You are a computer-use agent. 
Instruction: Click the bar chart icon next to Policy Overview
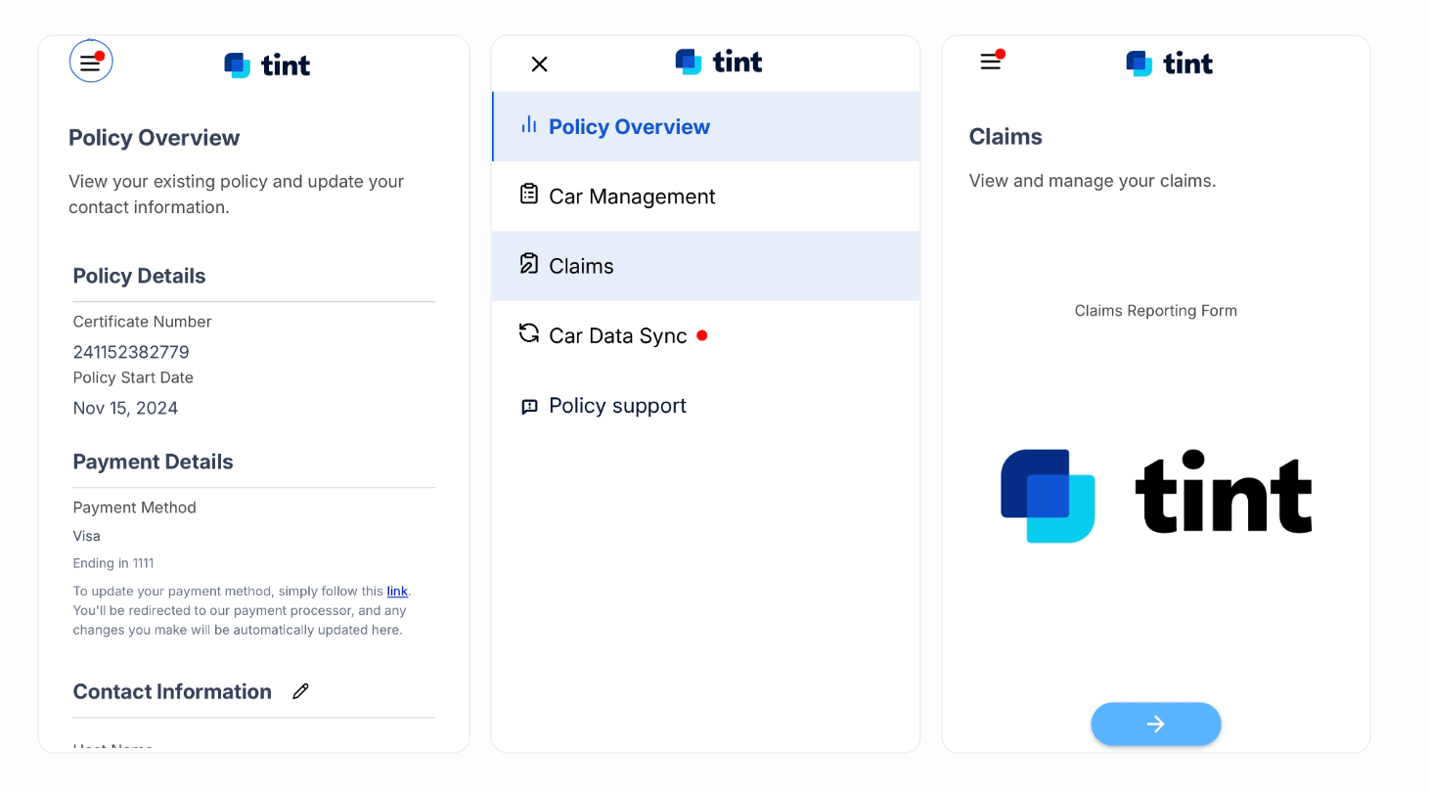[x=529, y=126]
